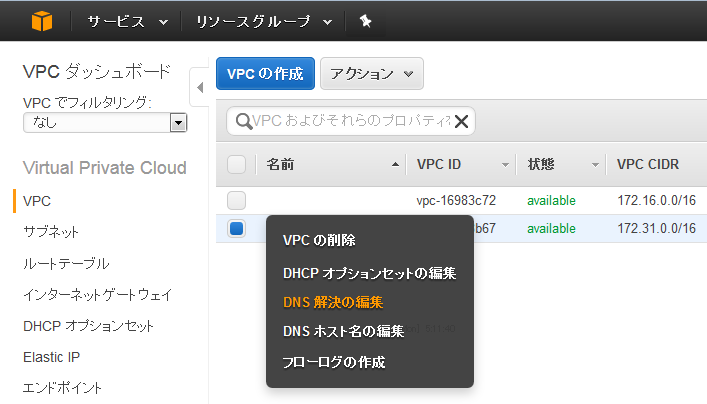Choose DNS 解決の編集 from menu
This screenshot has height=404, width=707.
(x=333, y=302)
